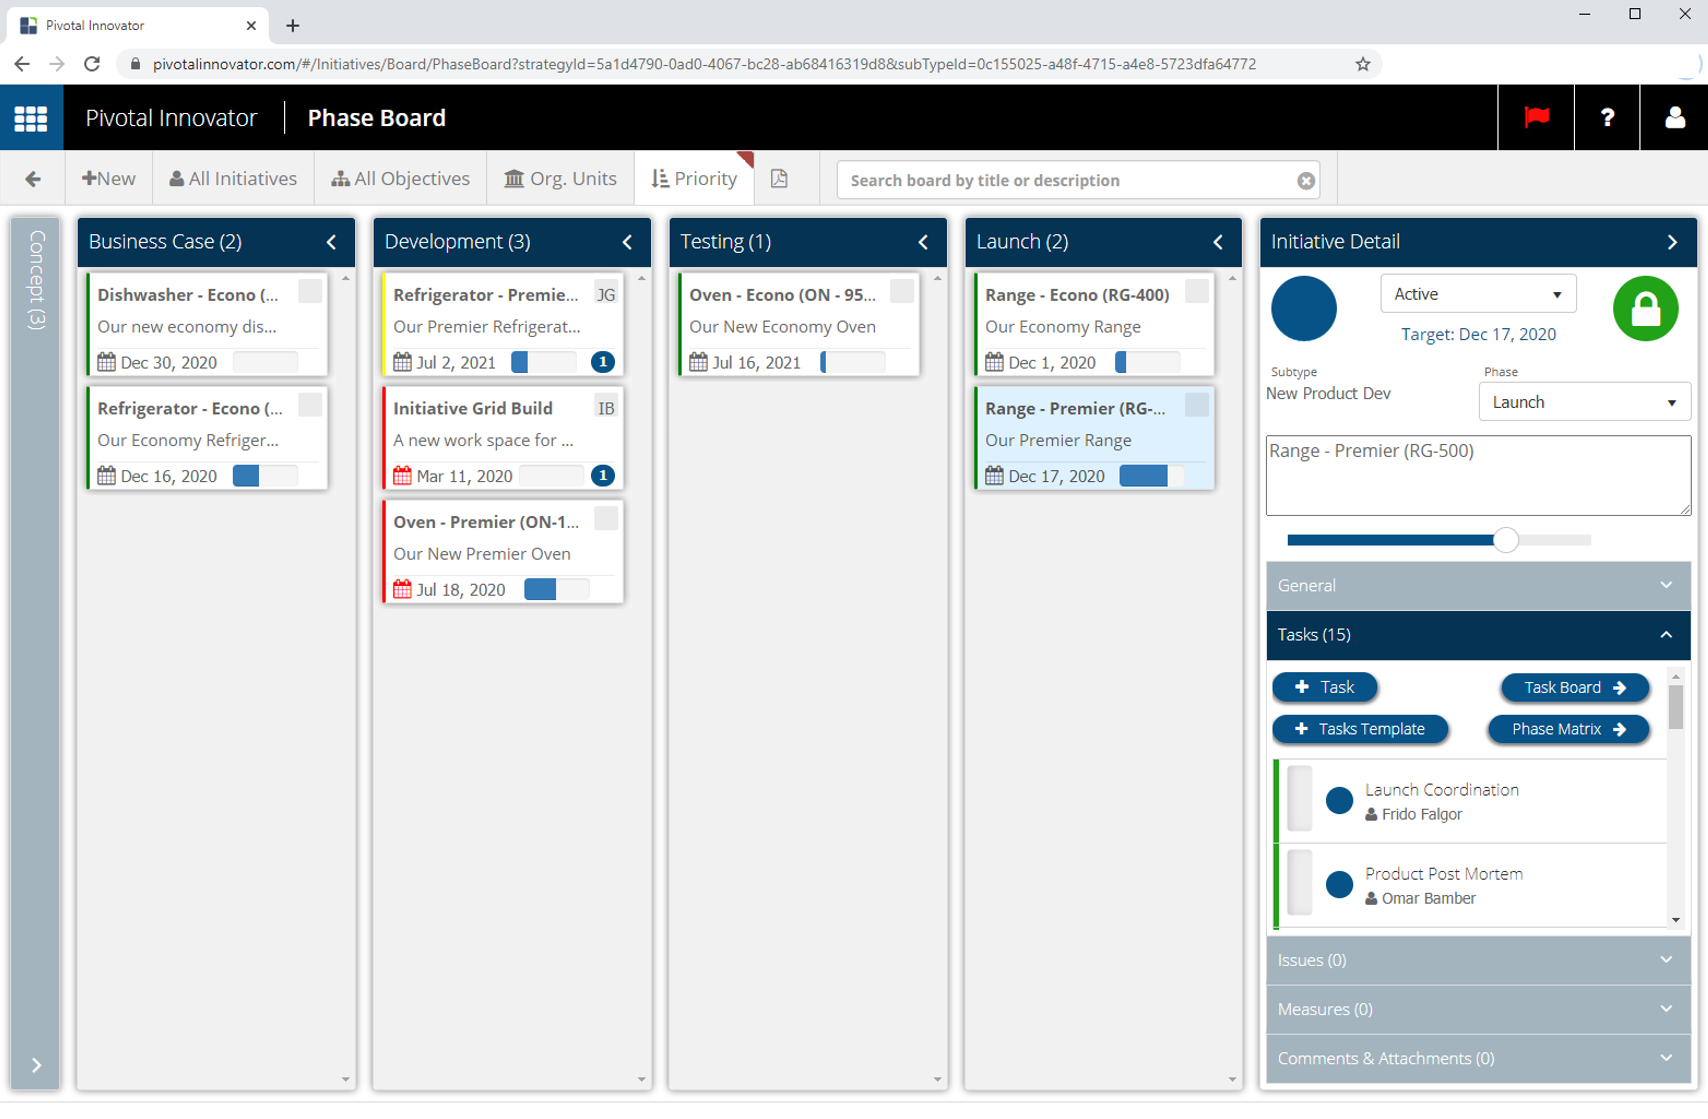The height and width of the screenshot is (1119, 1708).
Task: Click calendar icon on Range - Econo card
Action: [x=994, y=362]
